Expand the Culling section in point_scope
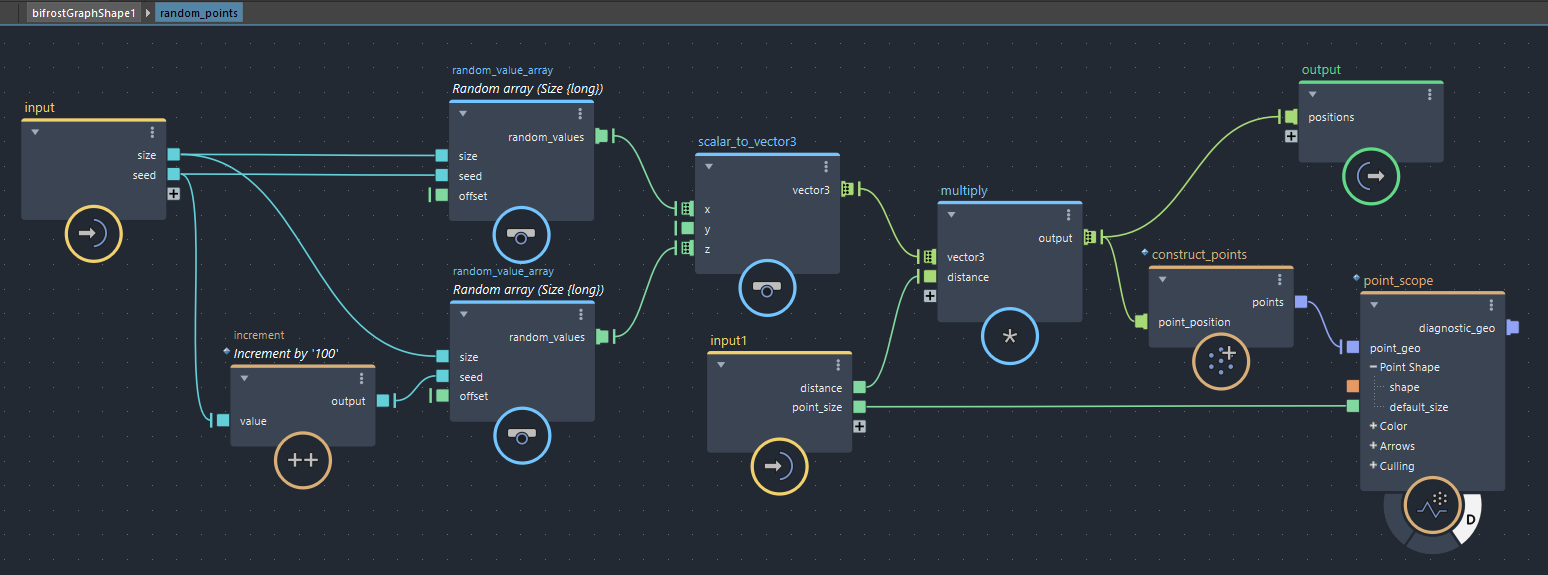 pyautogui.click(x=1374, y=466)
